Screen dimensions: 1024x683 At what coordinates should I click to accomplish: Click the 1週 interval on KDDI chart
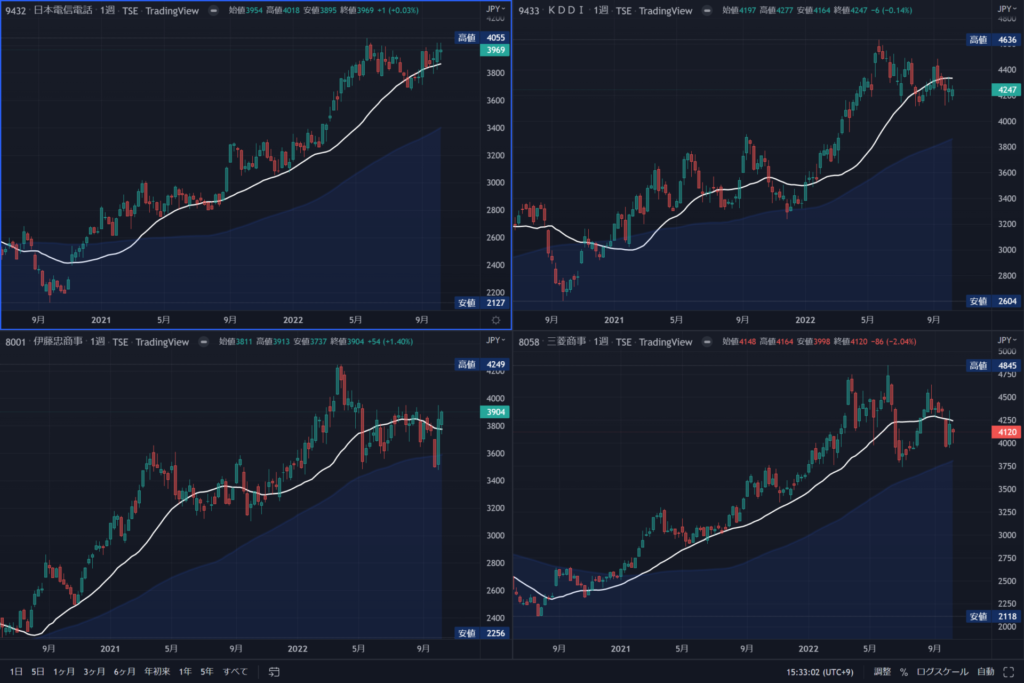click(x=601, y=10)
